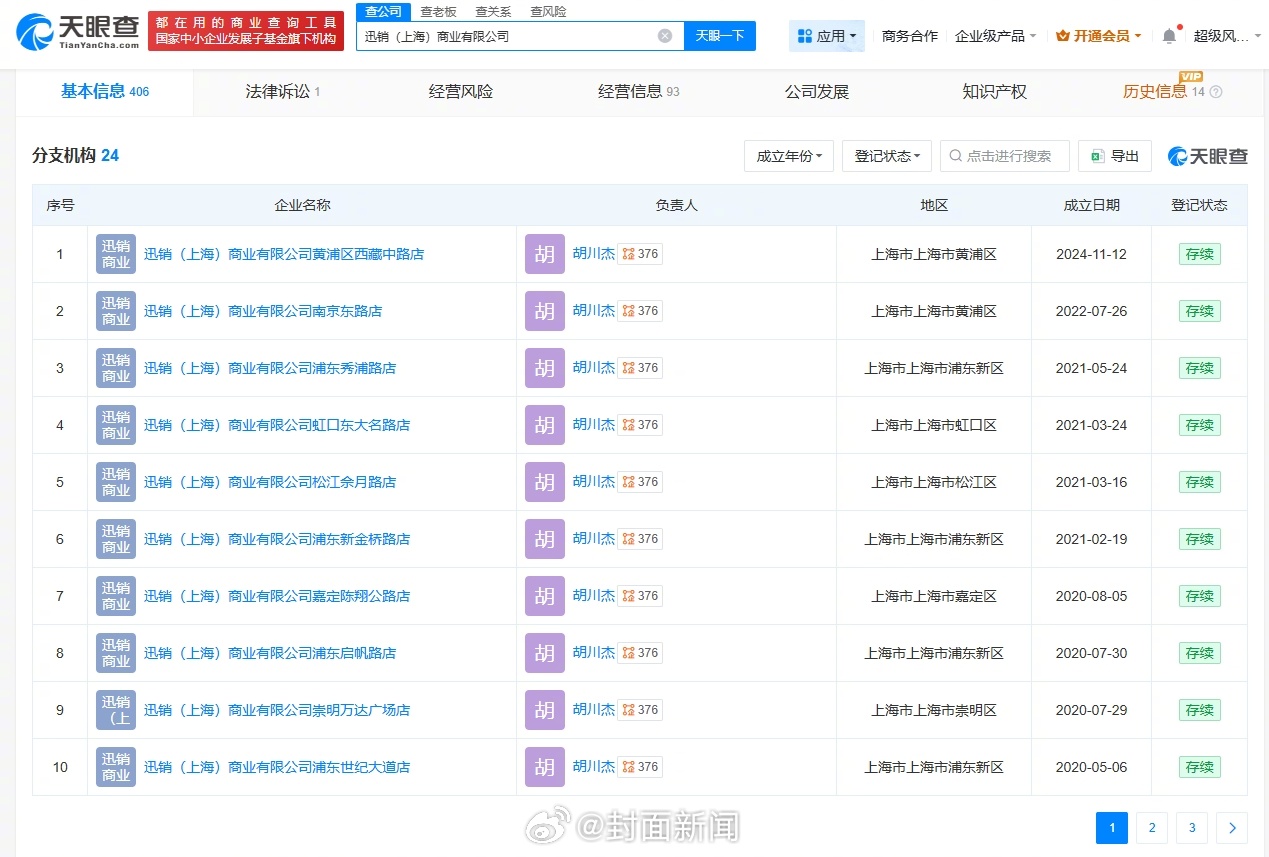Expand the 成立年份 filter dropdown

tap(788, 156)
